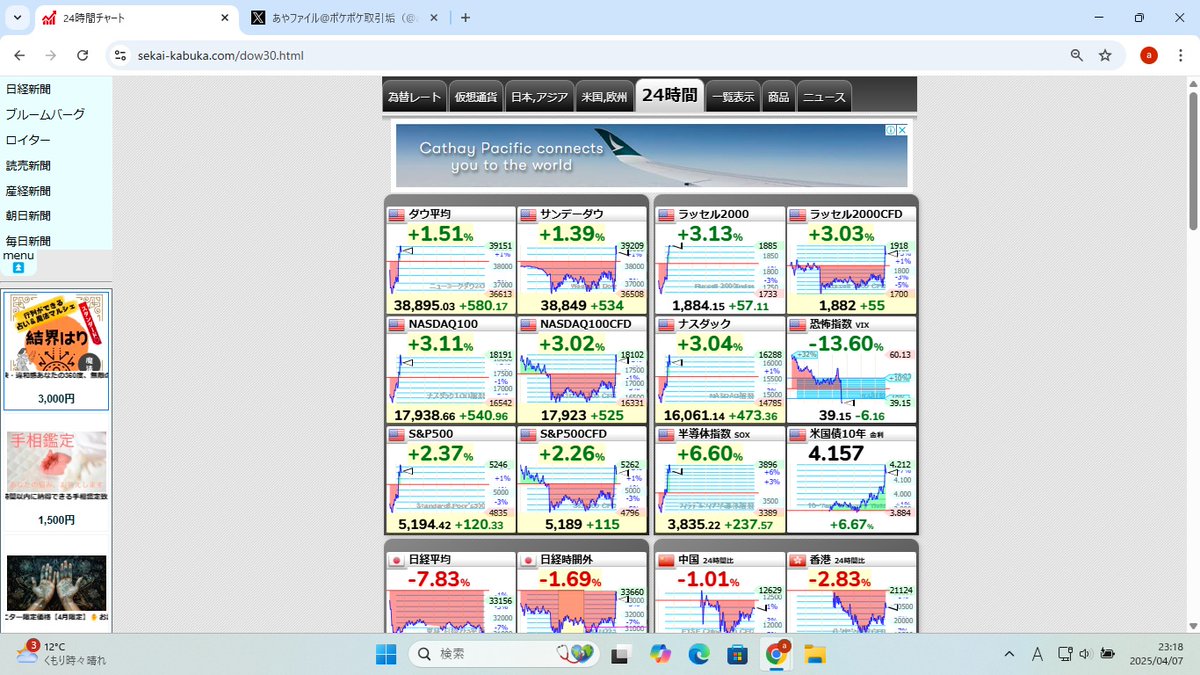Open the 読売新聞 sidebar link
The height and width of the screenshot is (675, 1200).
pyautogui.click(x=28, y=165)
